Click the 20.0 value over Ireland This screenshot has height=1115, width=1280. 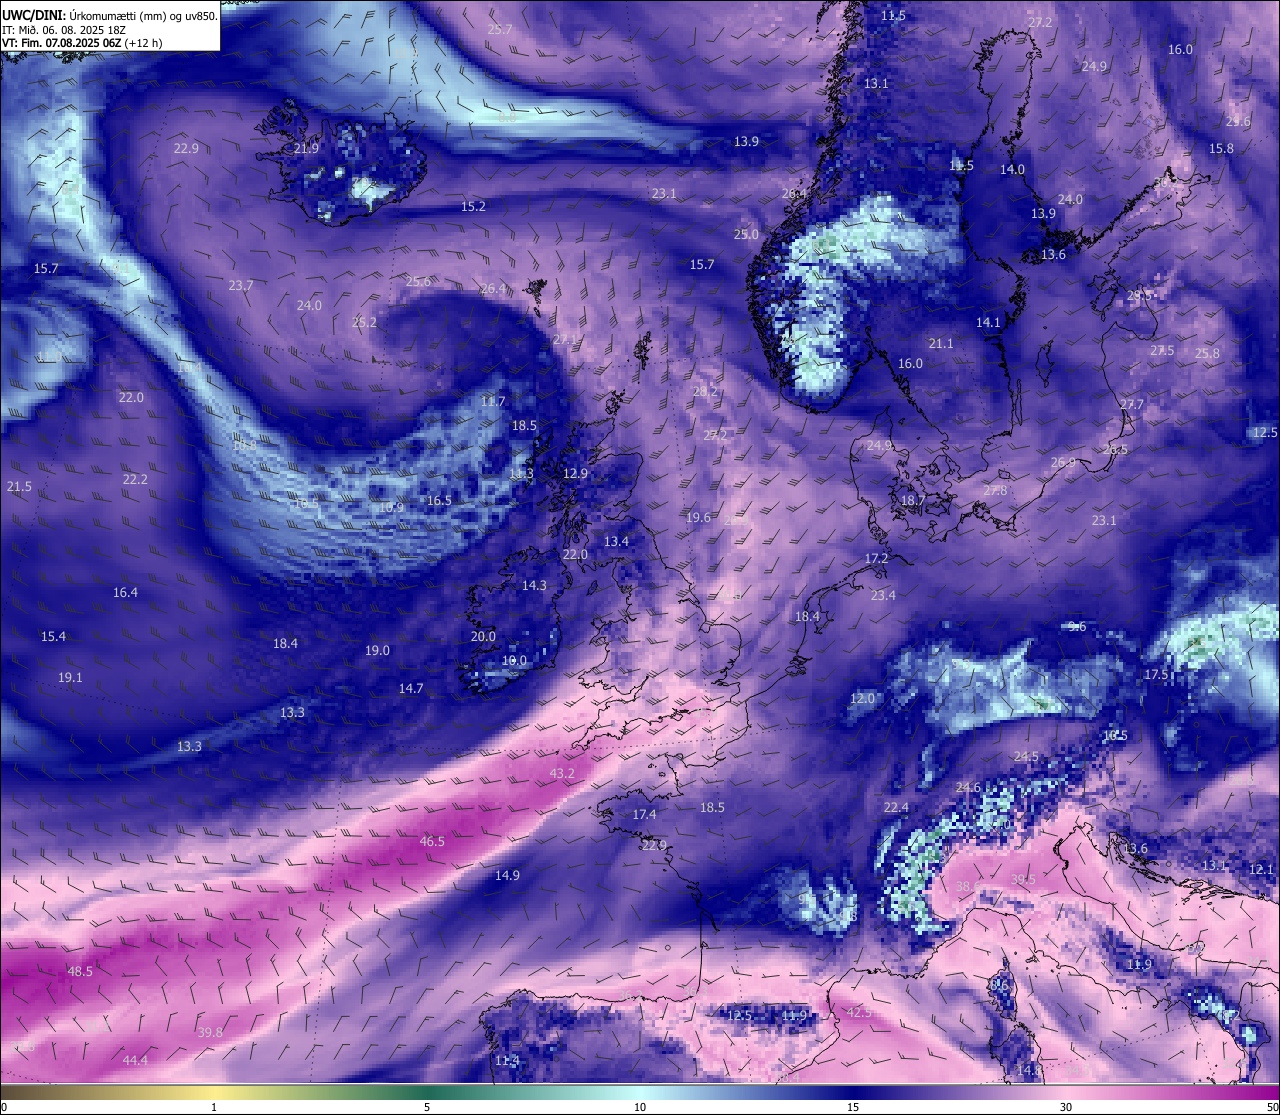tap(483, 636)
